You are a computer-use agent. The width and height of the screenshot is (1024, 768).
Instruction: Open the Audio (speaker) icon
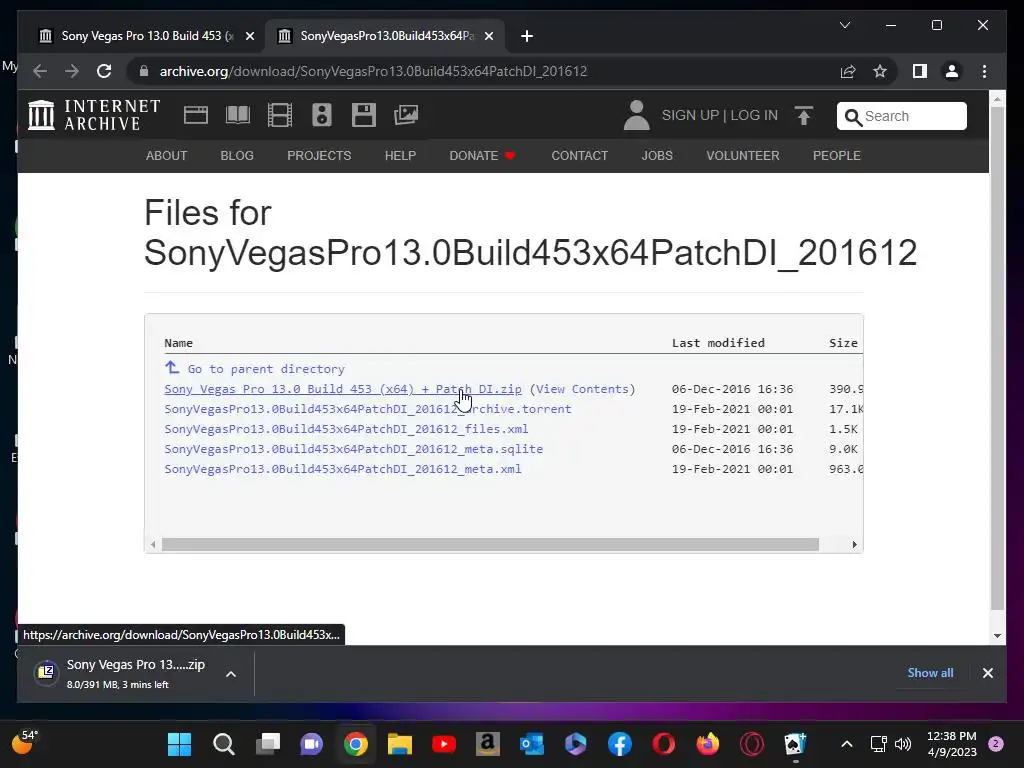321,115
